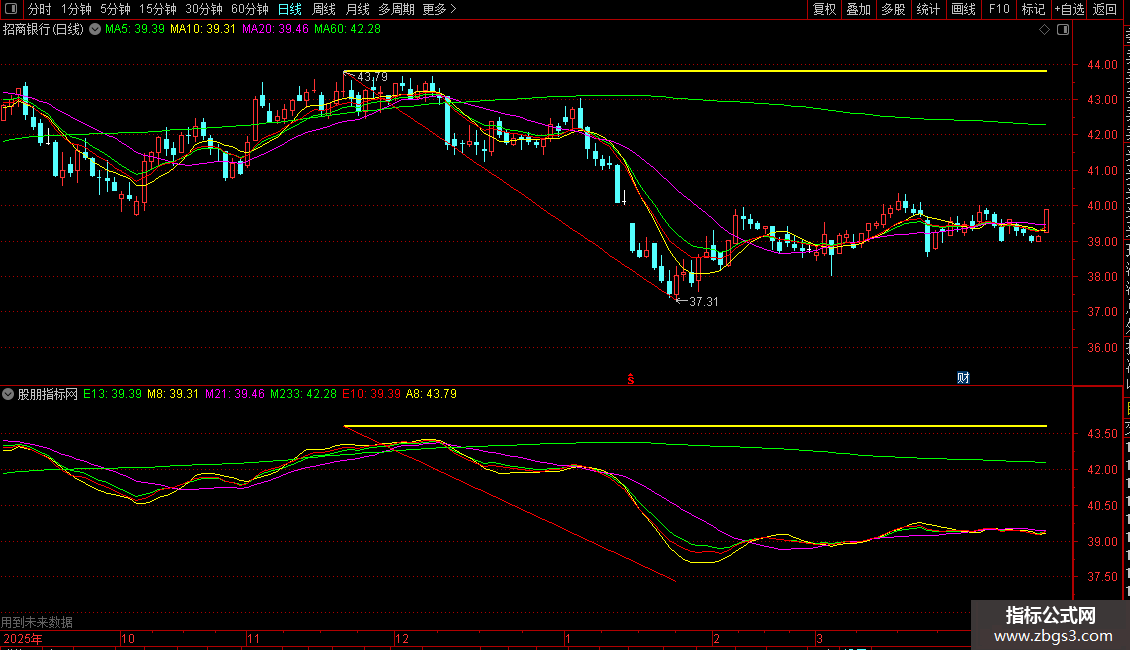Click the 招商银行(日线) chart title
The height and width of the screenshot is (650, 1130).
(43, 30)
